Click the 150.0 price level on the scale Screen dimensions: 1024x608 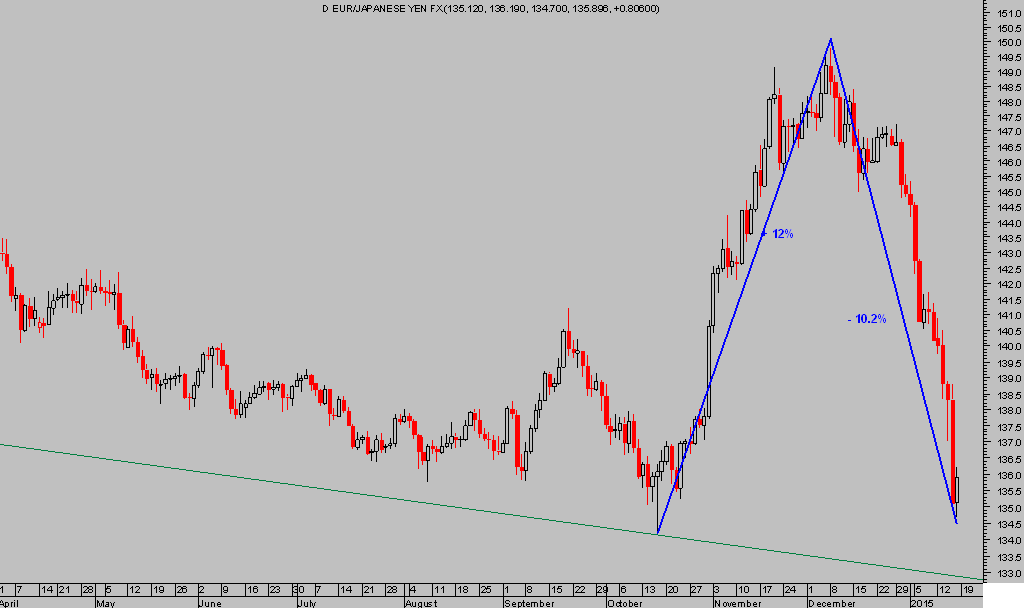(1007, 43)
